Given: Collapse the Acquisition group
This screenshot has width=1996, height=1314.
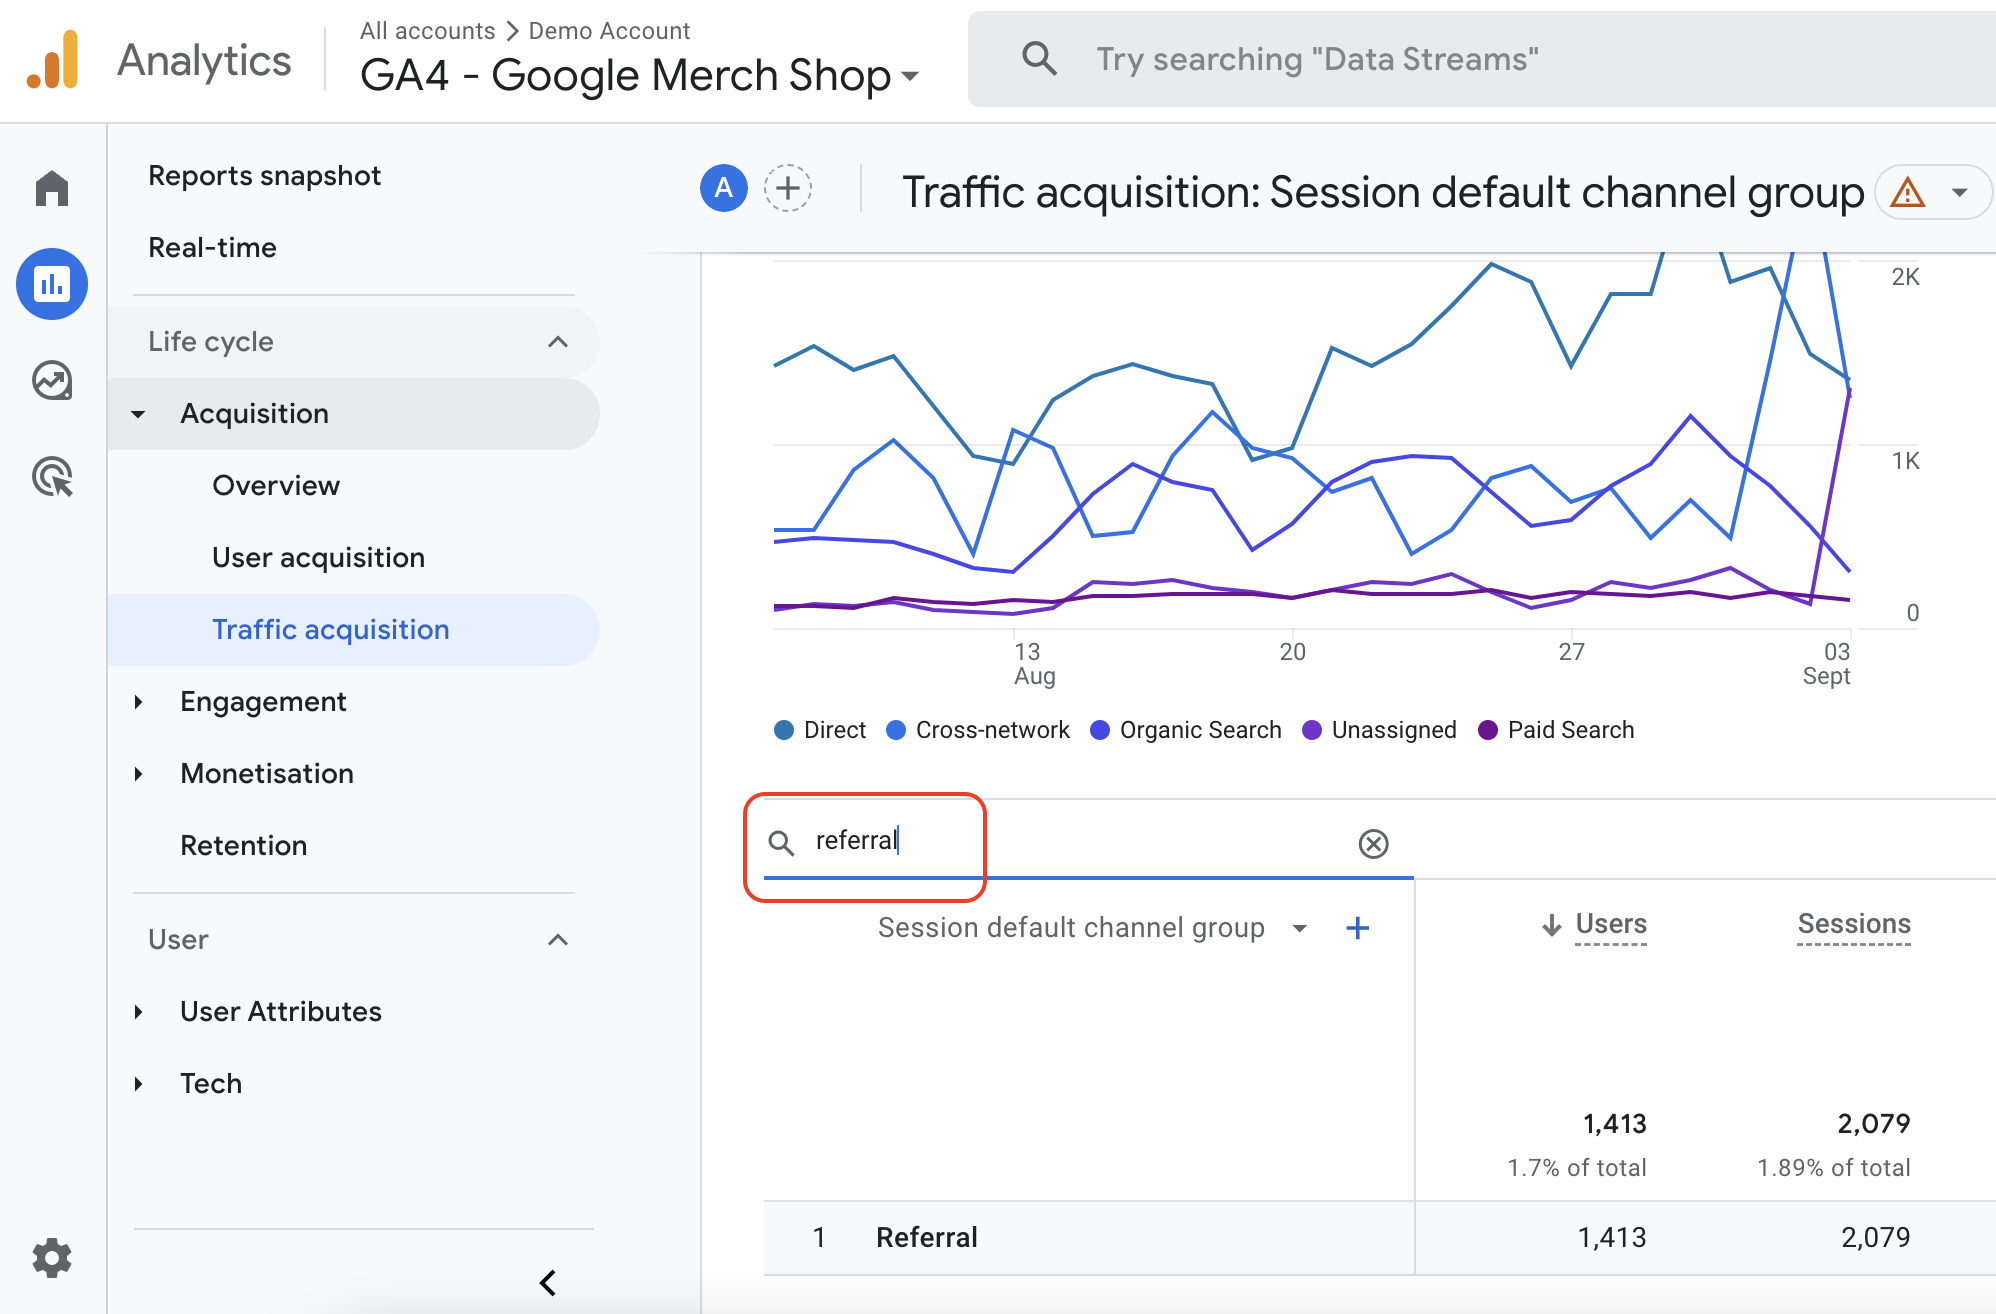Looking at the screenshot, I should tap(138, 414).
